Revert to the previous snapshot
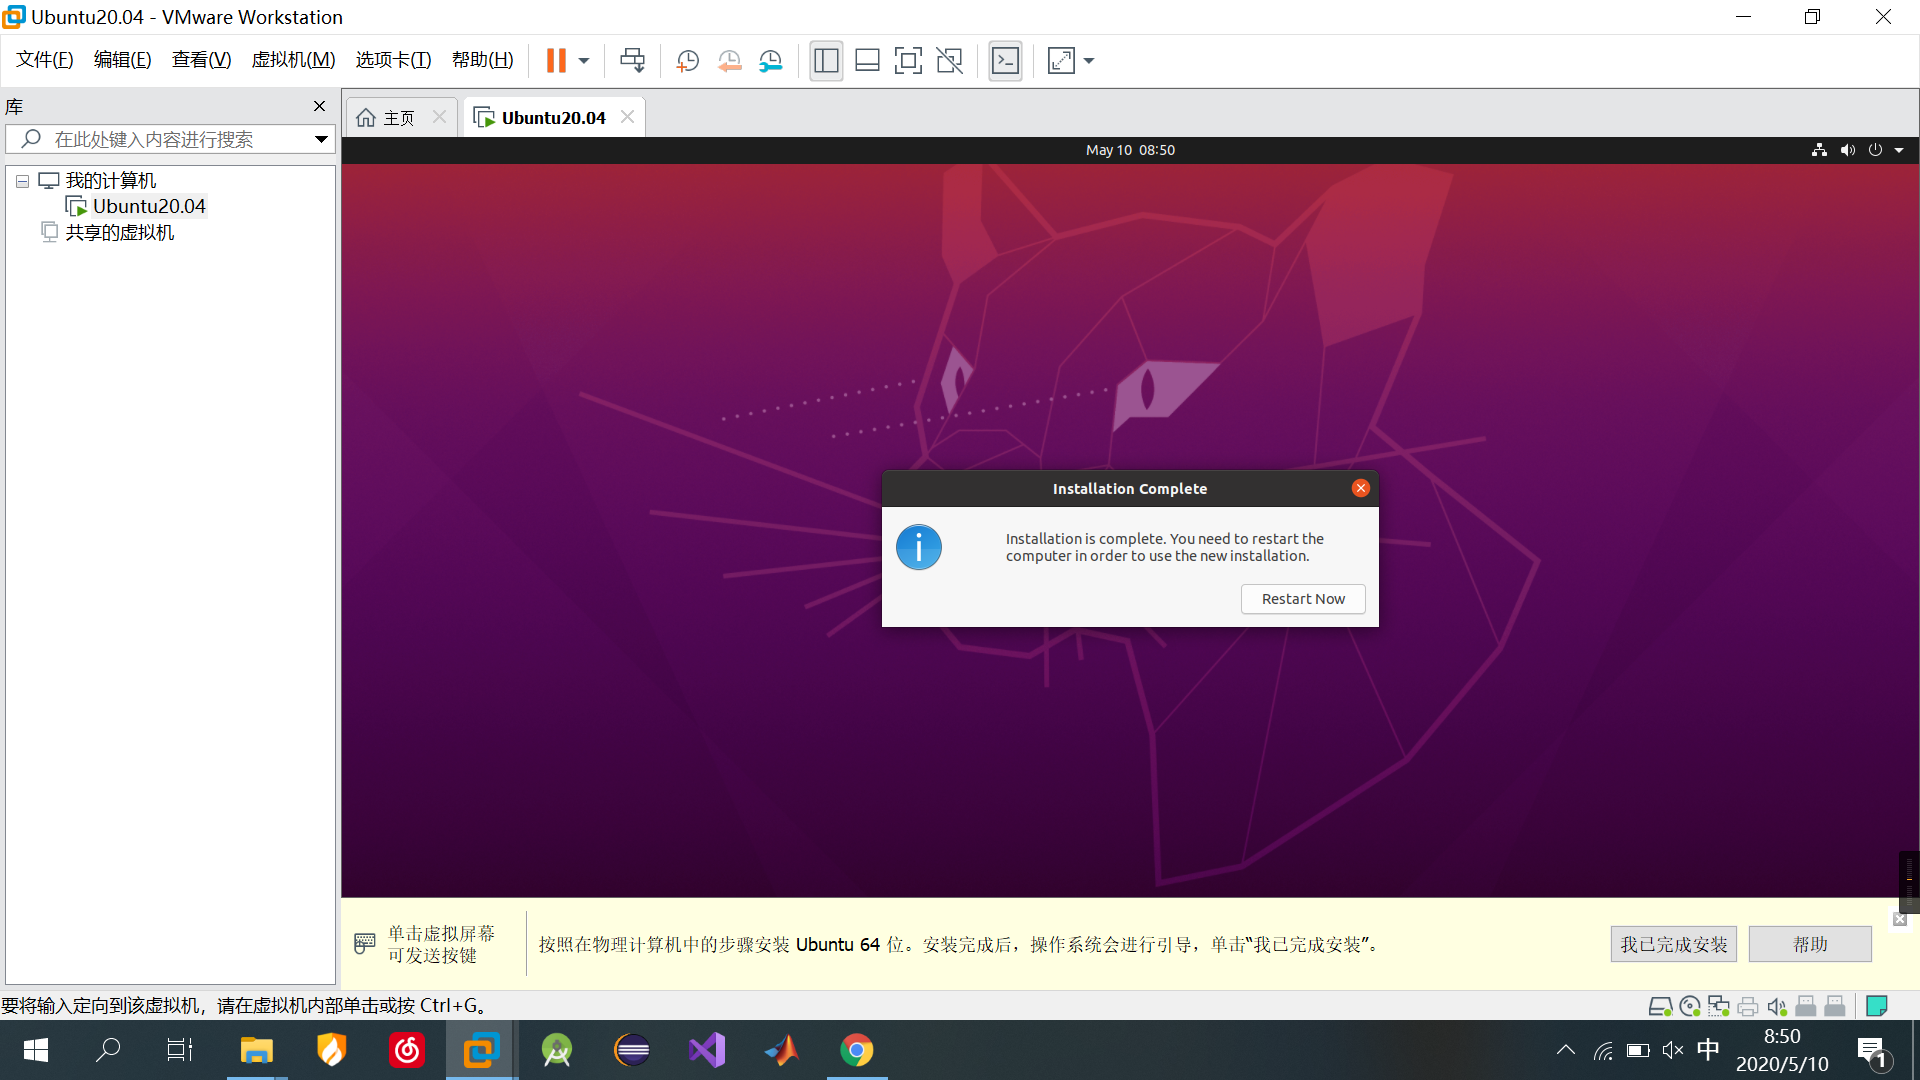 [x=729, y=61]
